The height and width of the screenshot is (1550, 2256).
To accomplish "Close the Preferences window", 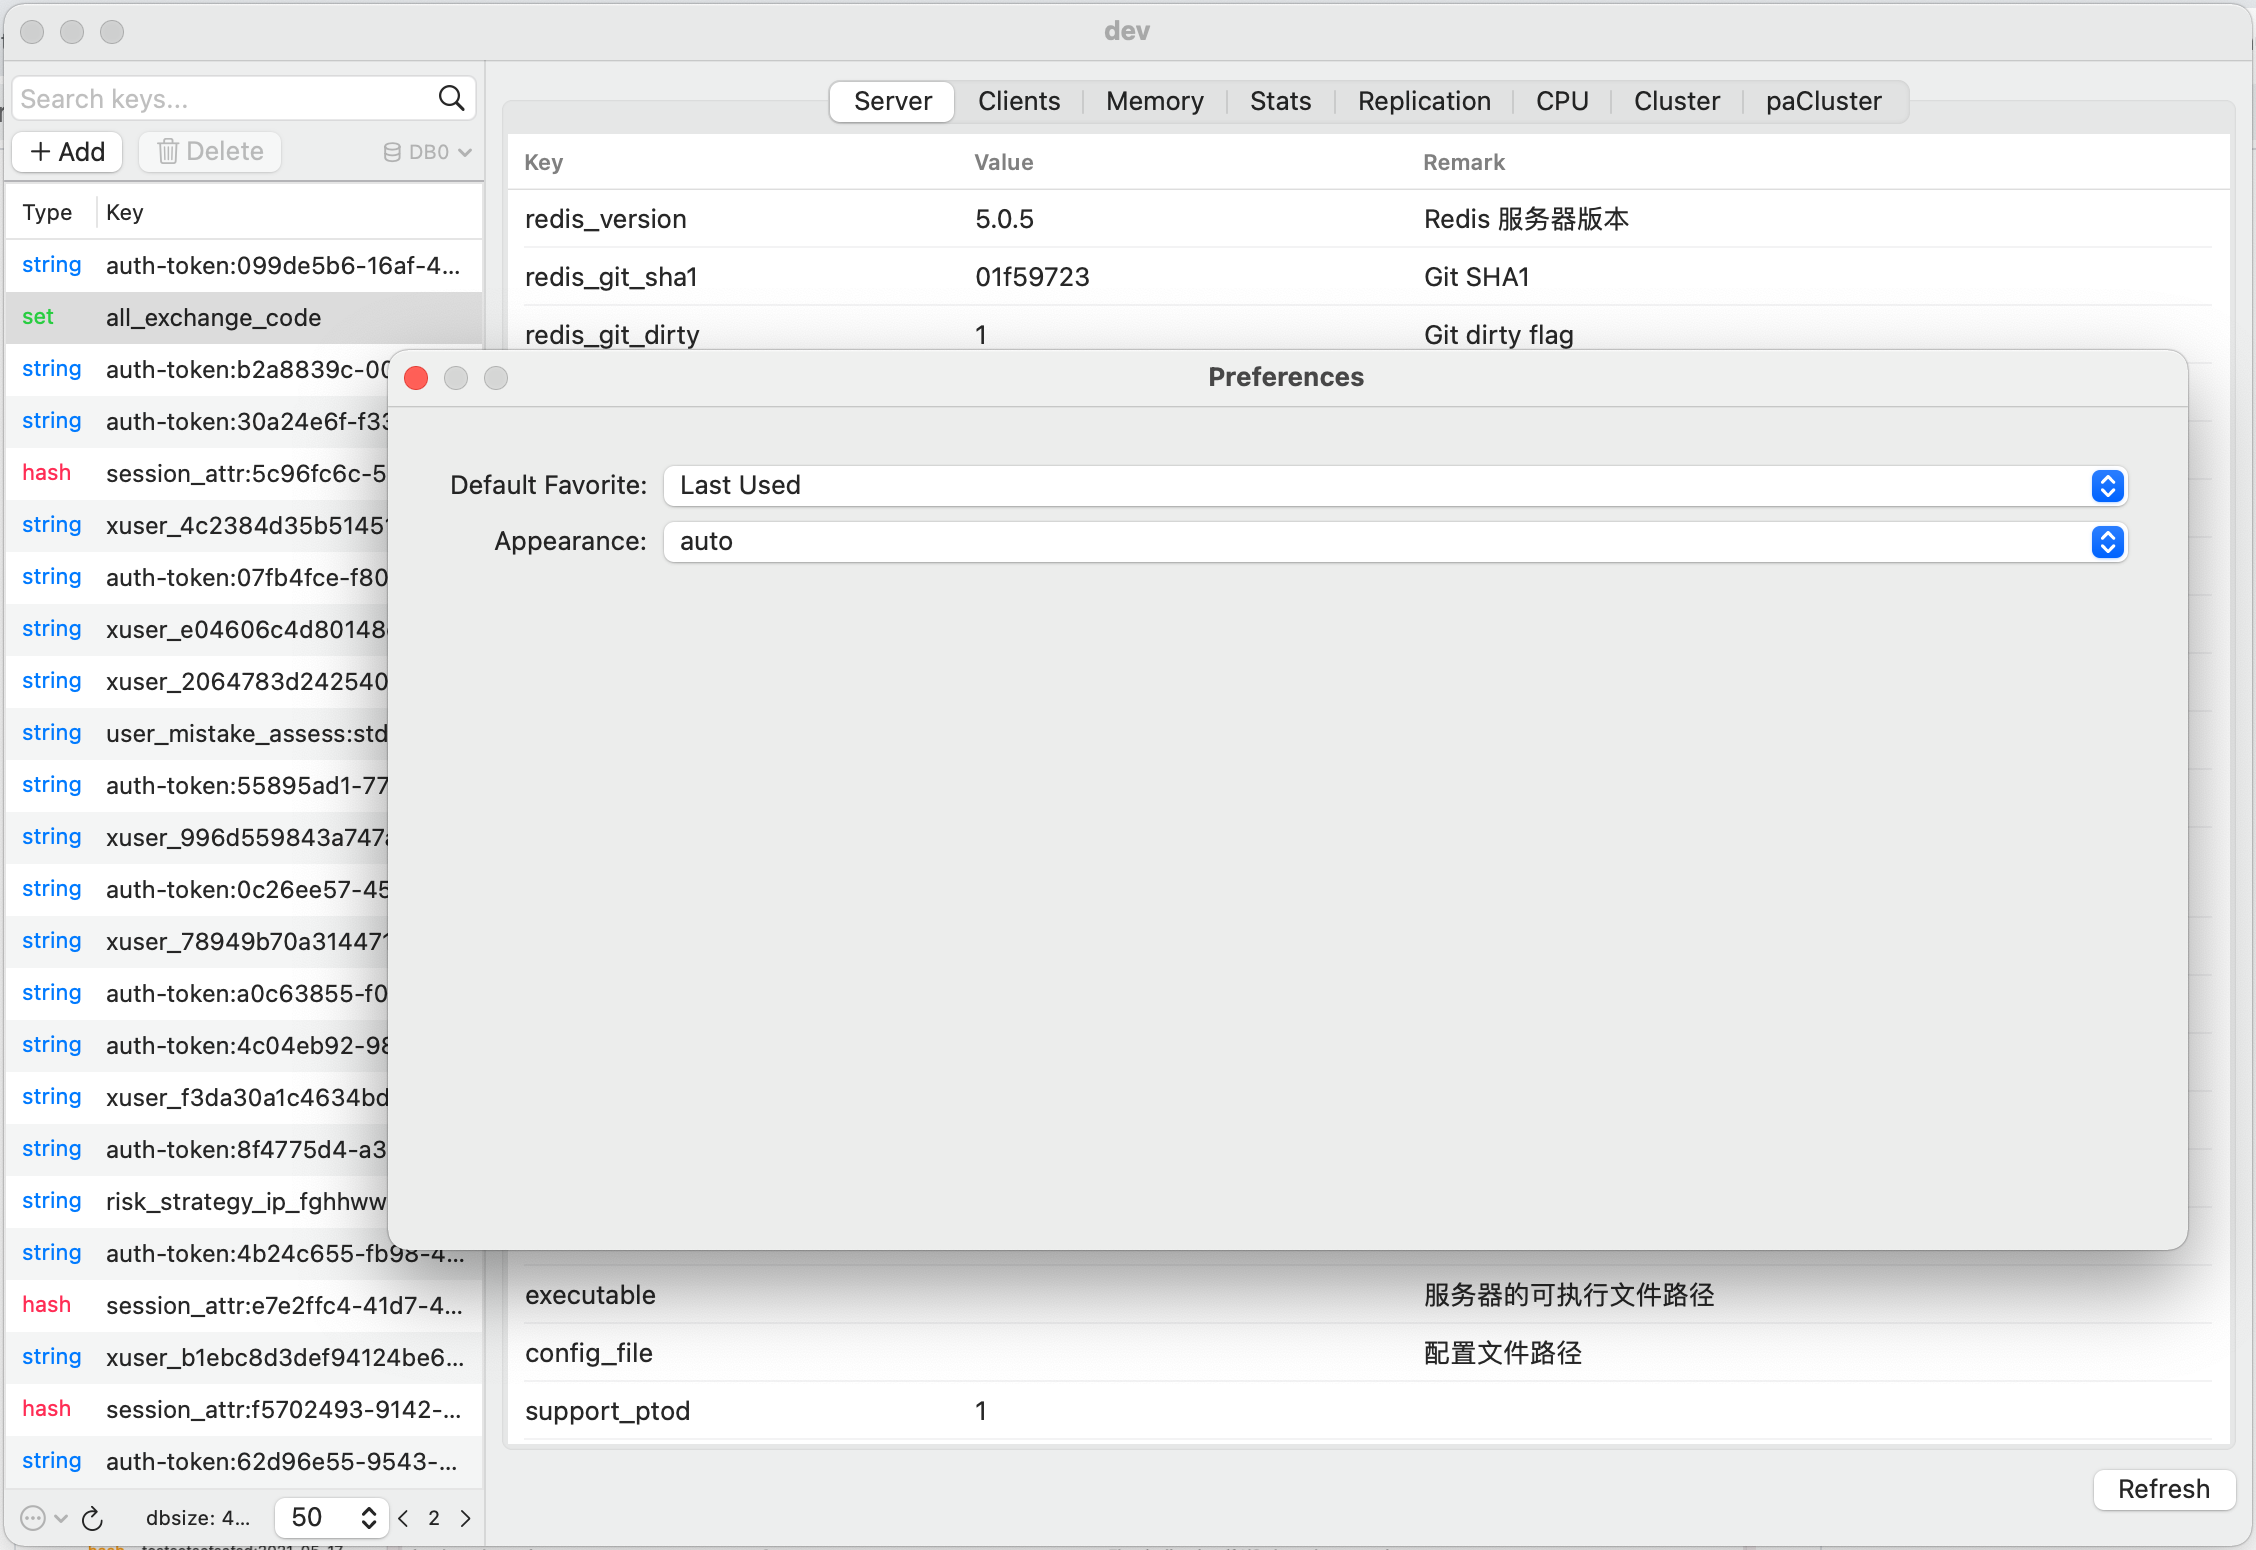I will (x=416, y=378).
